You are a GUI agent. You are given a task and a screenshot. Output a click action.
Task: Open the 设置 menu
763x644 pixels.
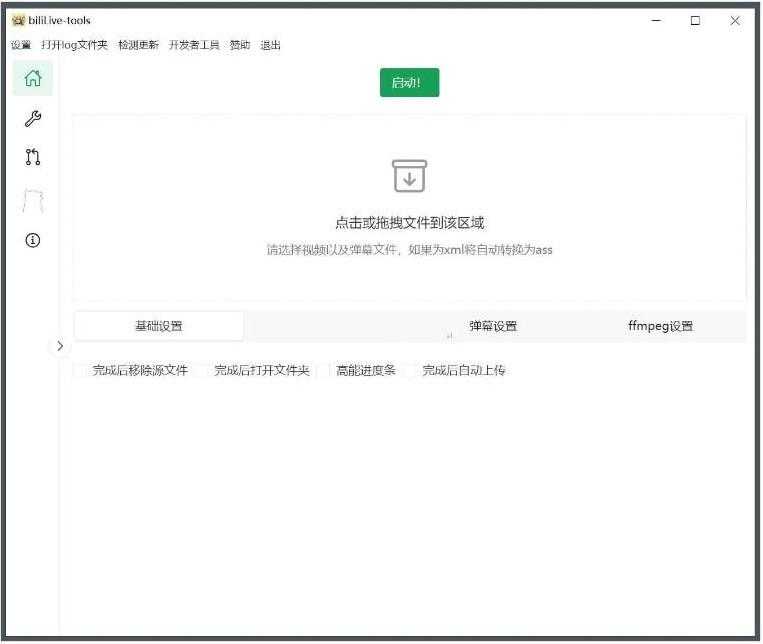pos(21,45)
